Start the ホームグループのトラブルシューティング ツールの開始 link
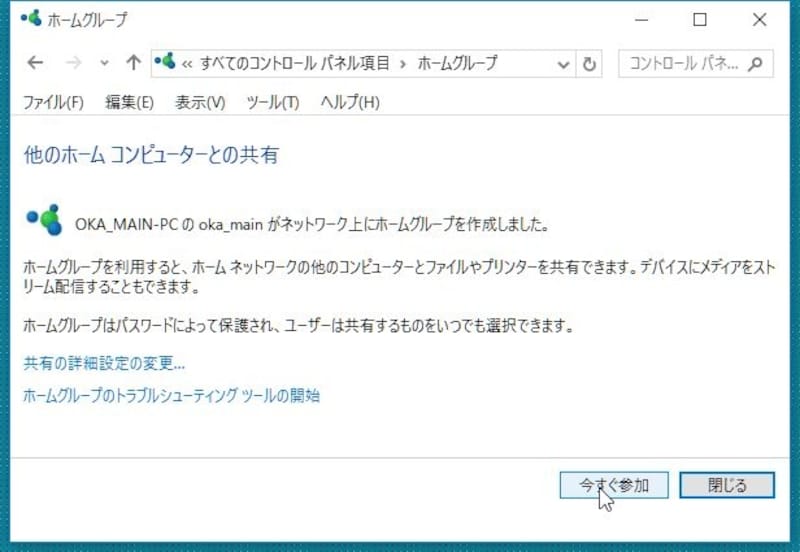The width and height of the screenshot is (800, 552). 171,395
